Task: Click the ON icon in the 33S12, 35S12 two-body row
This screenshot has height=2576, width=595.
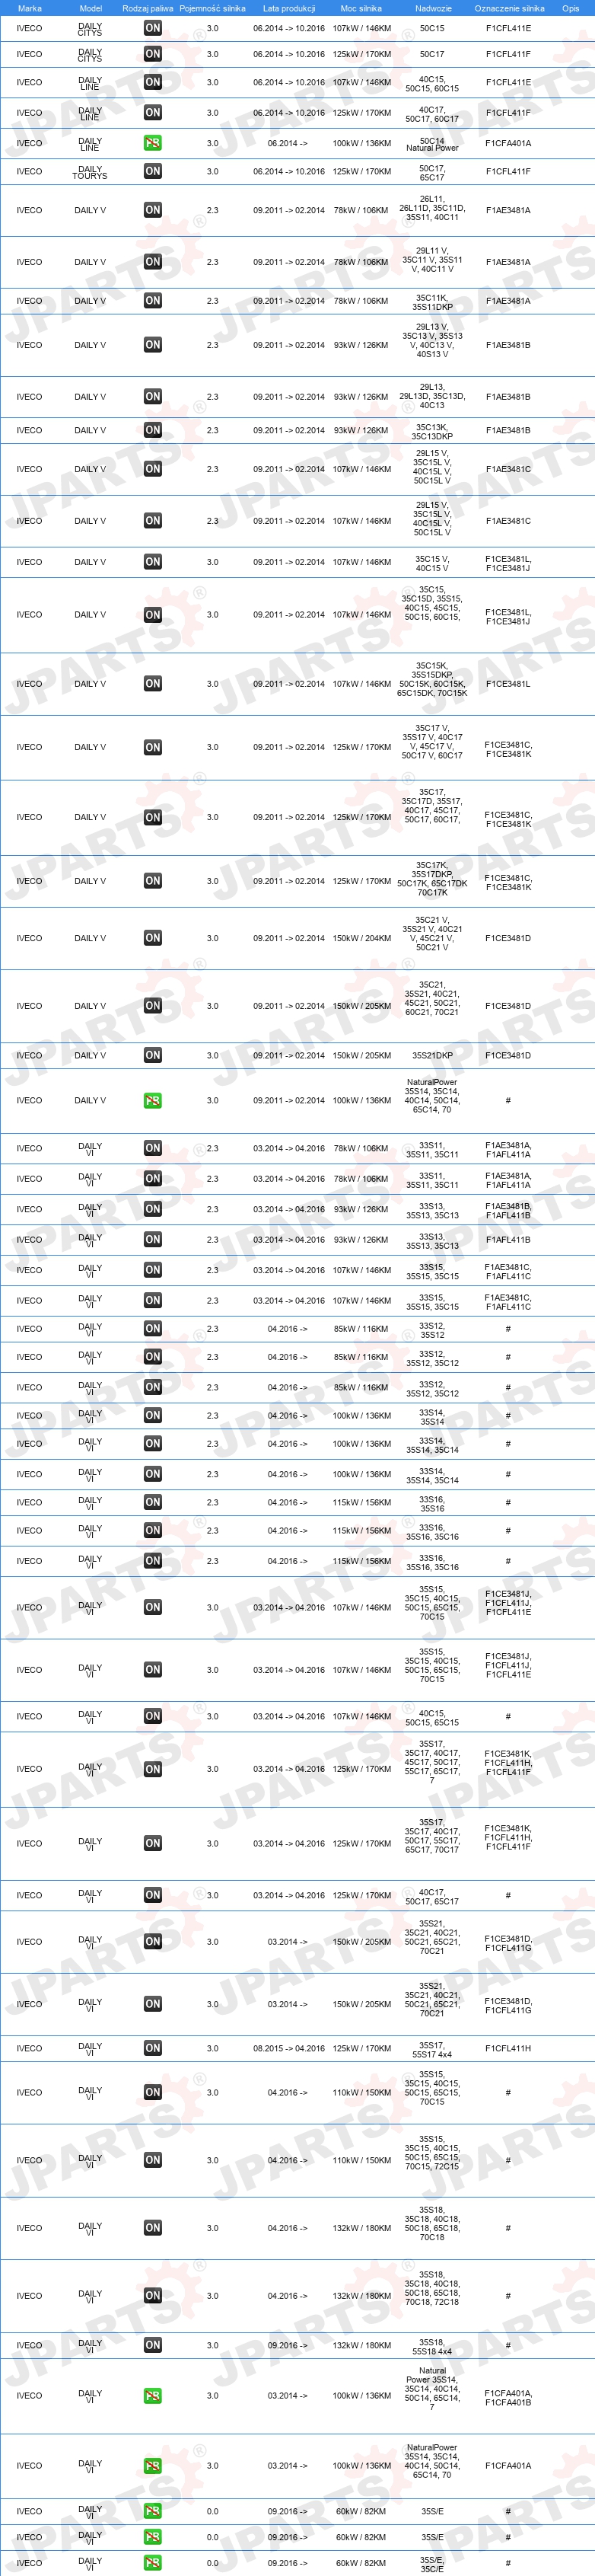Action: [x=152, y=1328]
